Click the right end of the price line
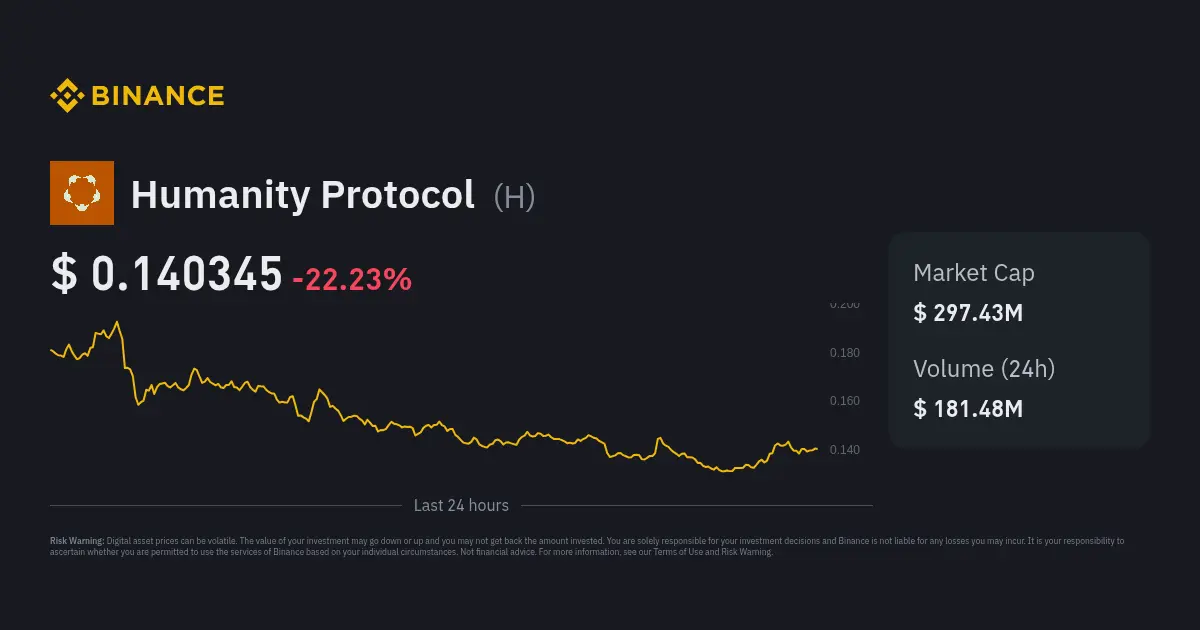Image resolution: width=1200 pixels, height=630 pixels. 817,449
